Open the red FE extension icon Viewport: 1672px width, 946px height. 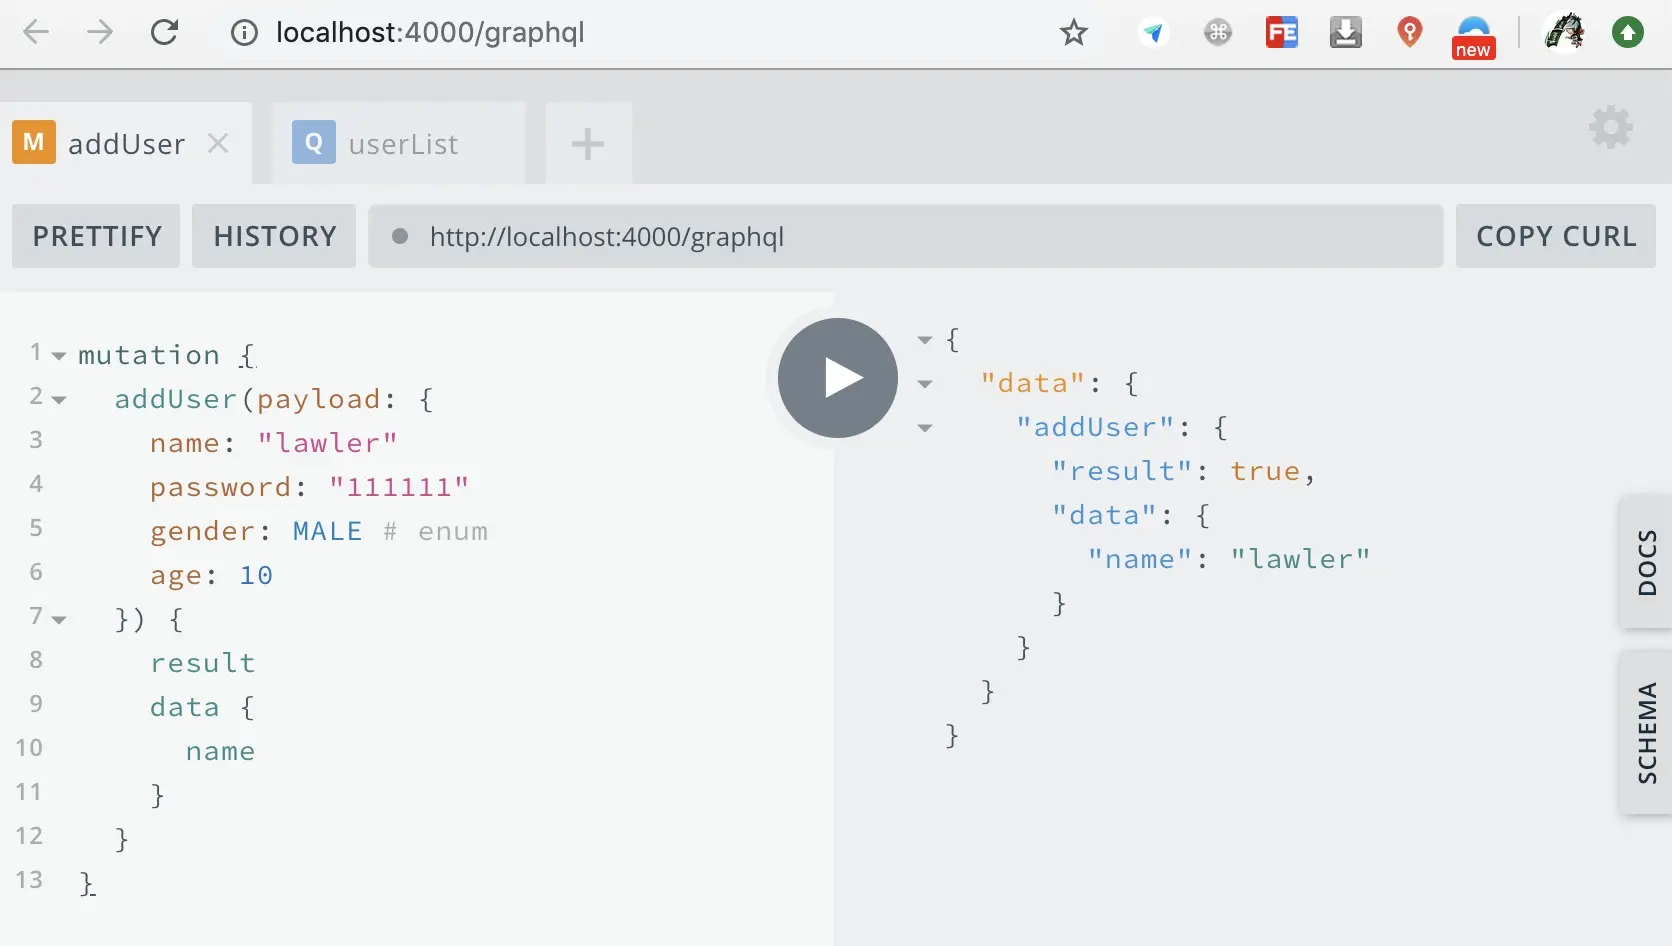(1282, 33)
